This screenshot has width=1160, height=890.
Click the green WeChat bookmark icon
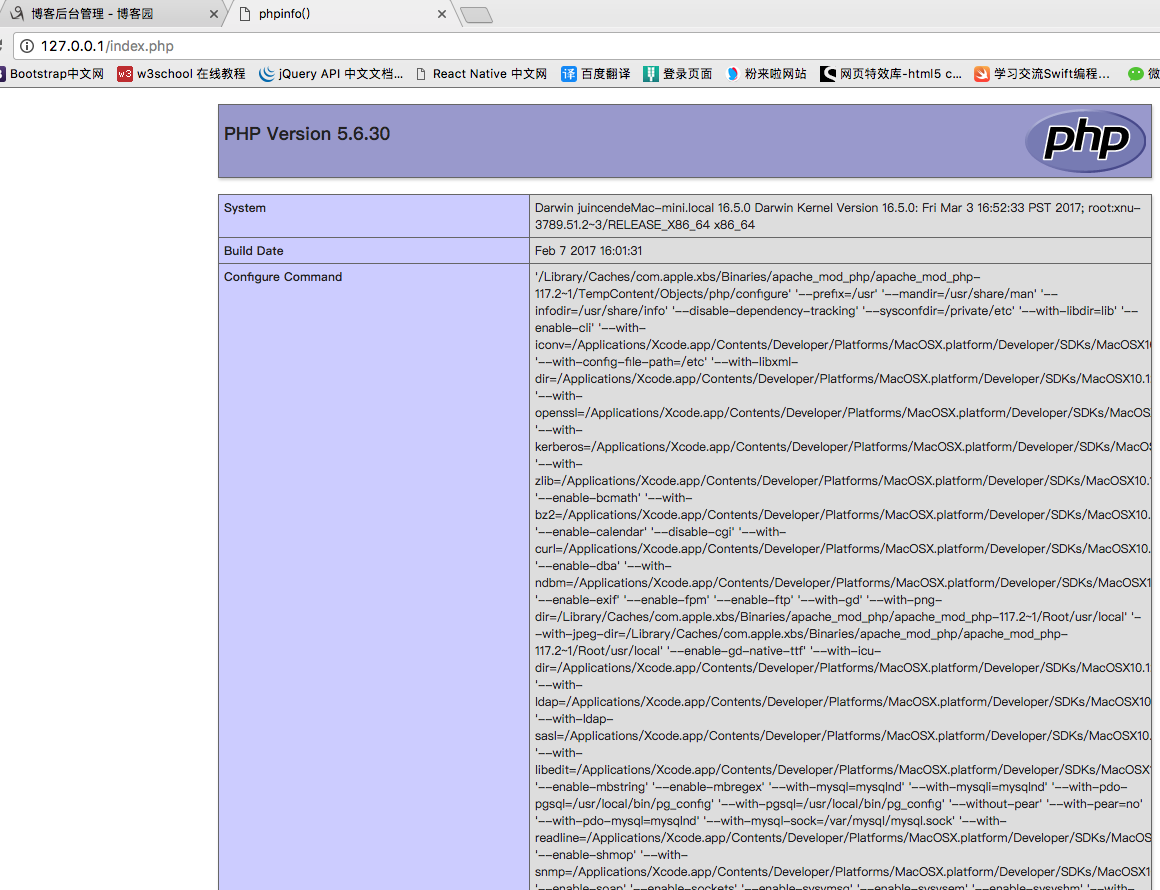coord(1136,74)
